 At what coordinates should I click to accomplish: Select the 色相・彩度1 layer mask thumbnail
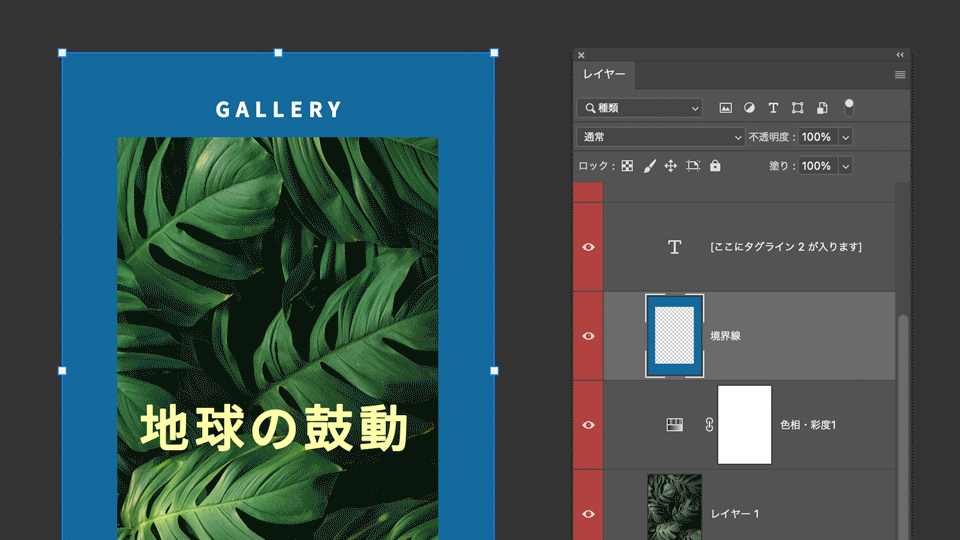pos(744,424)
